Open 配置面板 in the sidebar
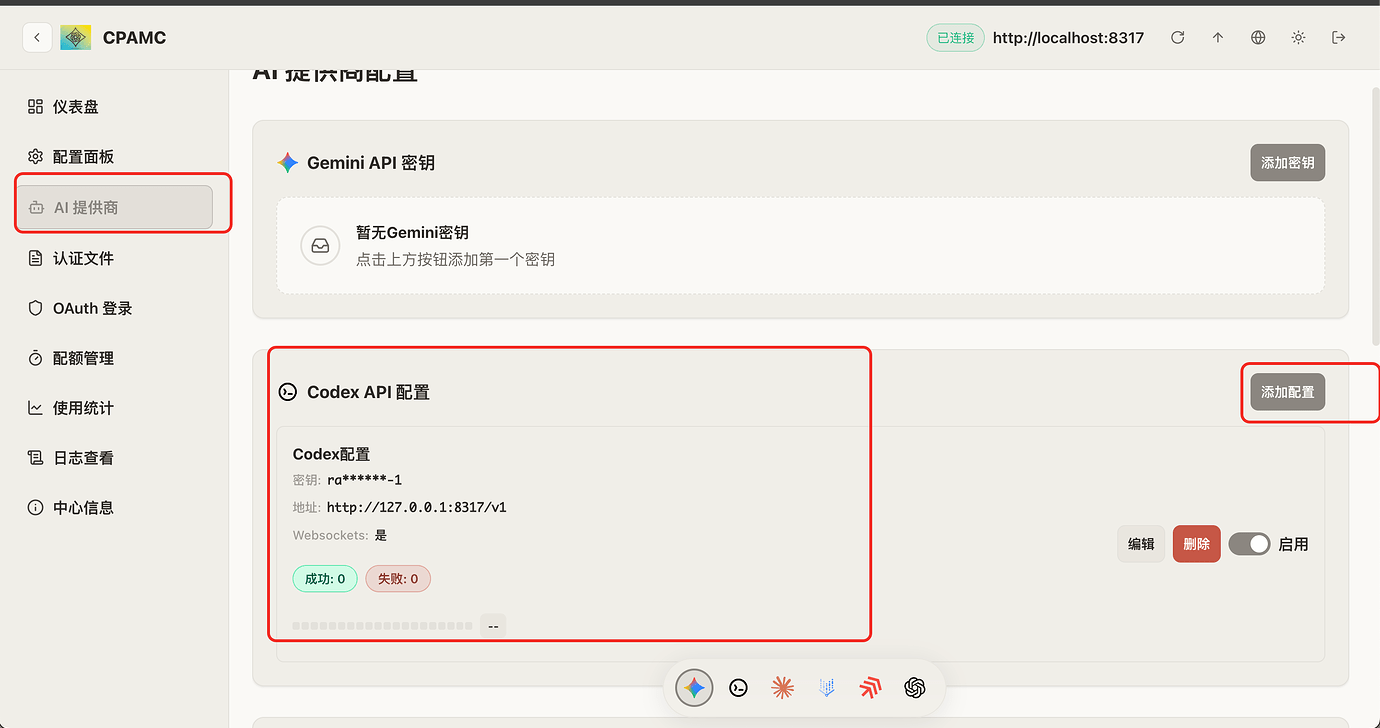The width and height of the screenshot is (1380, 728). point(114,157)
